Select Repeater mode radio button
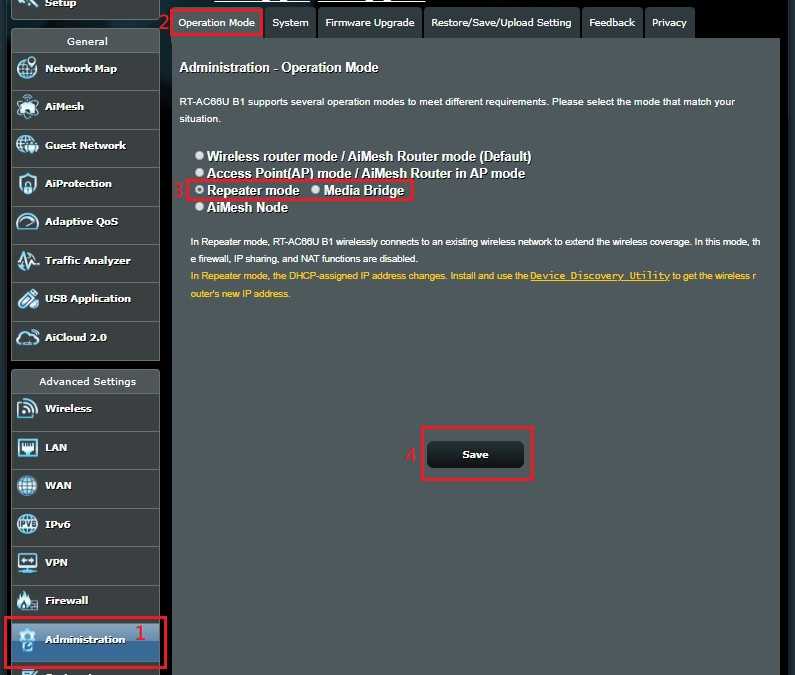 pyautogui.click(x=199, y=190)
